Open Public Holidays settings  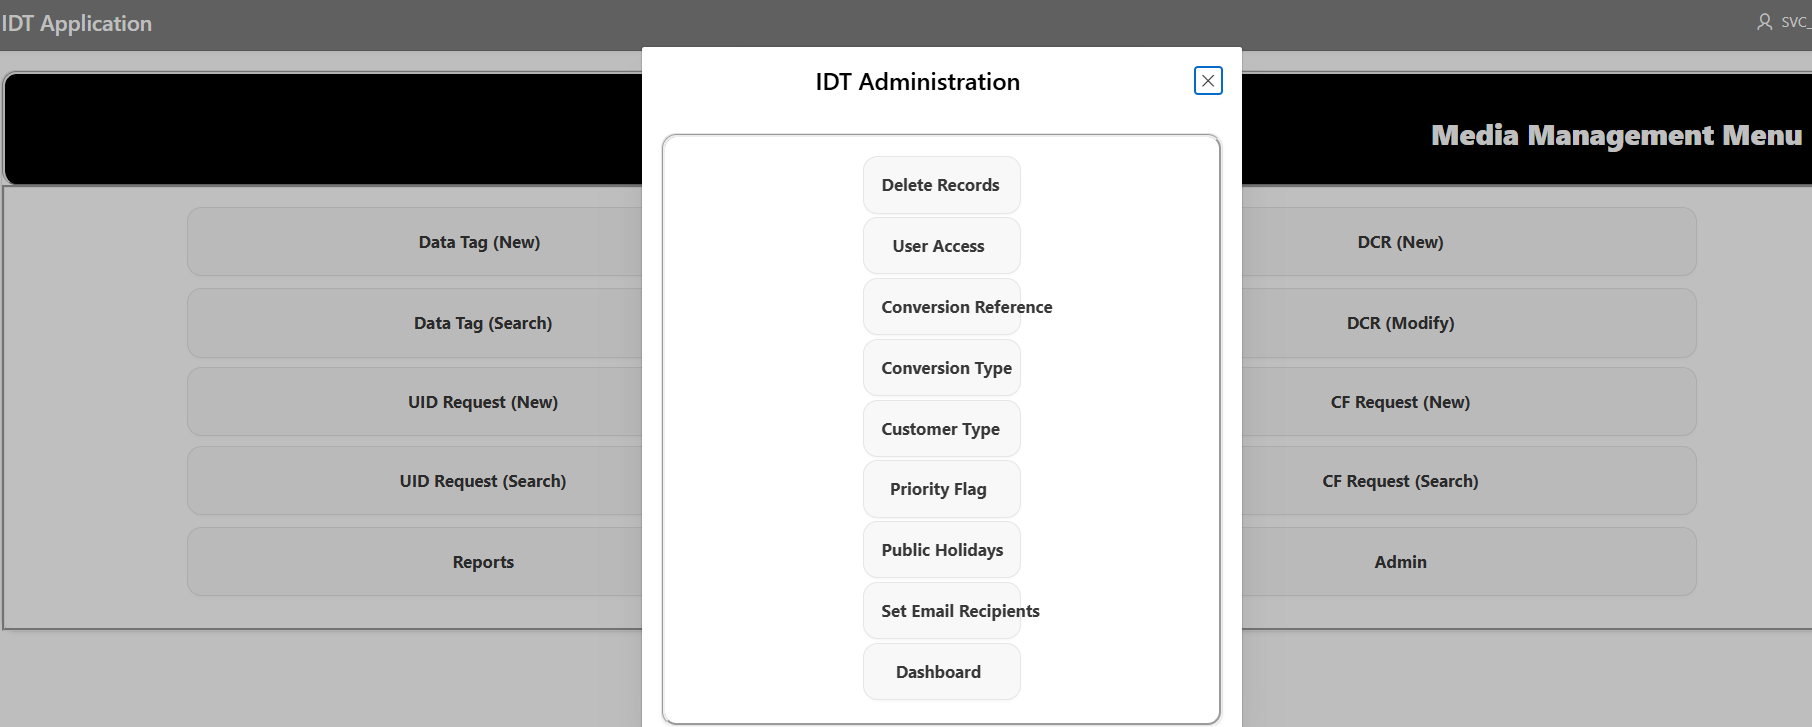[941, 550]
